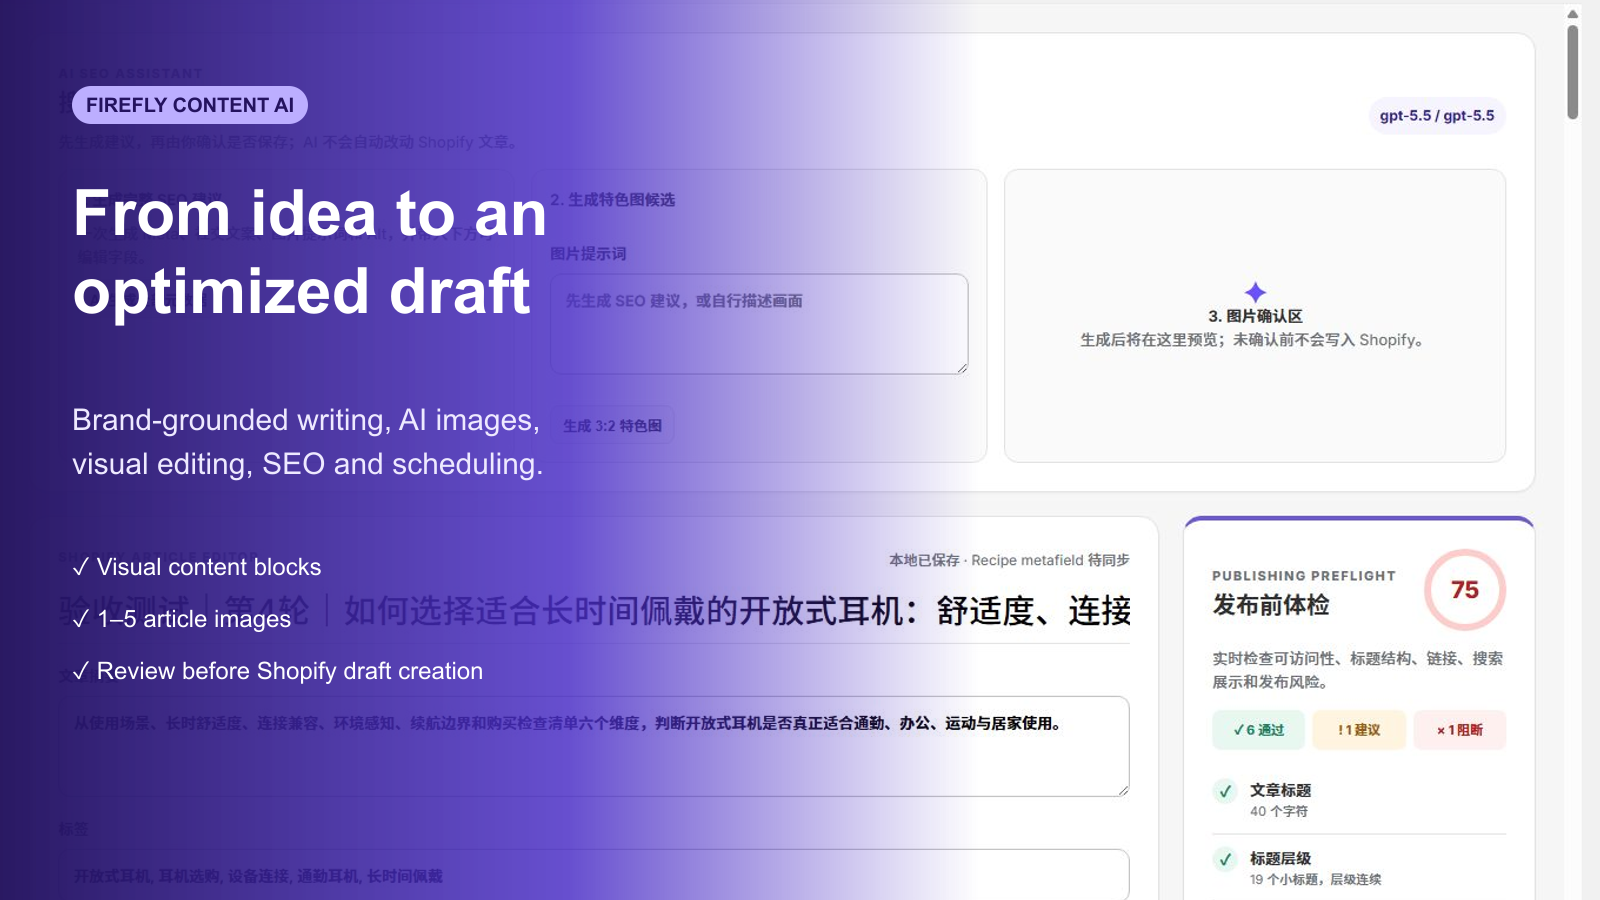Click the 图片提示词 field label

click(588, 253)
